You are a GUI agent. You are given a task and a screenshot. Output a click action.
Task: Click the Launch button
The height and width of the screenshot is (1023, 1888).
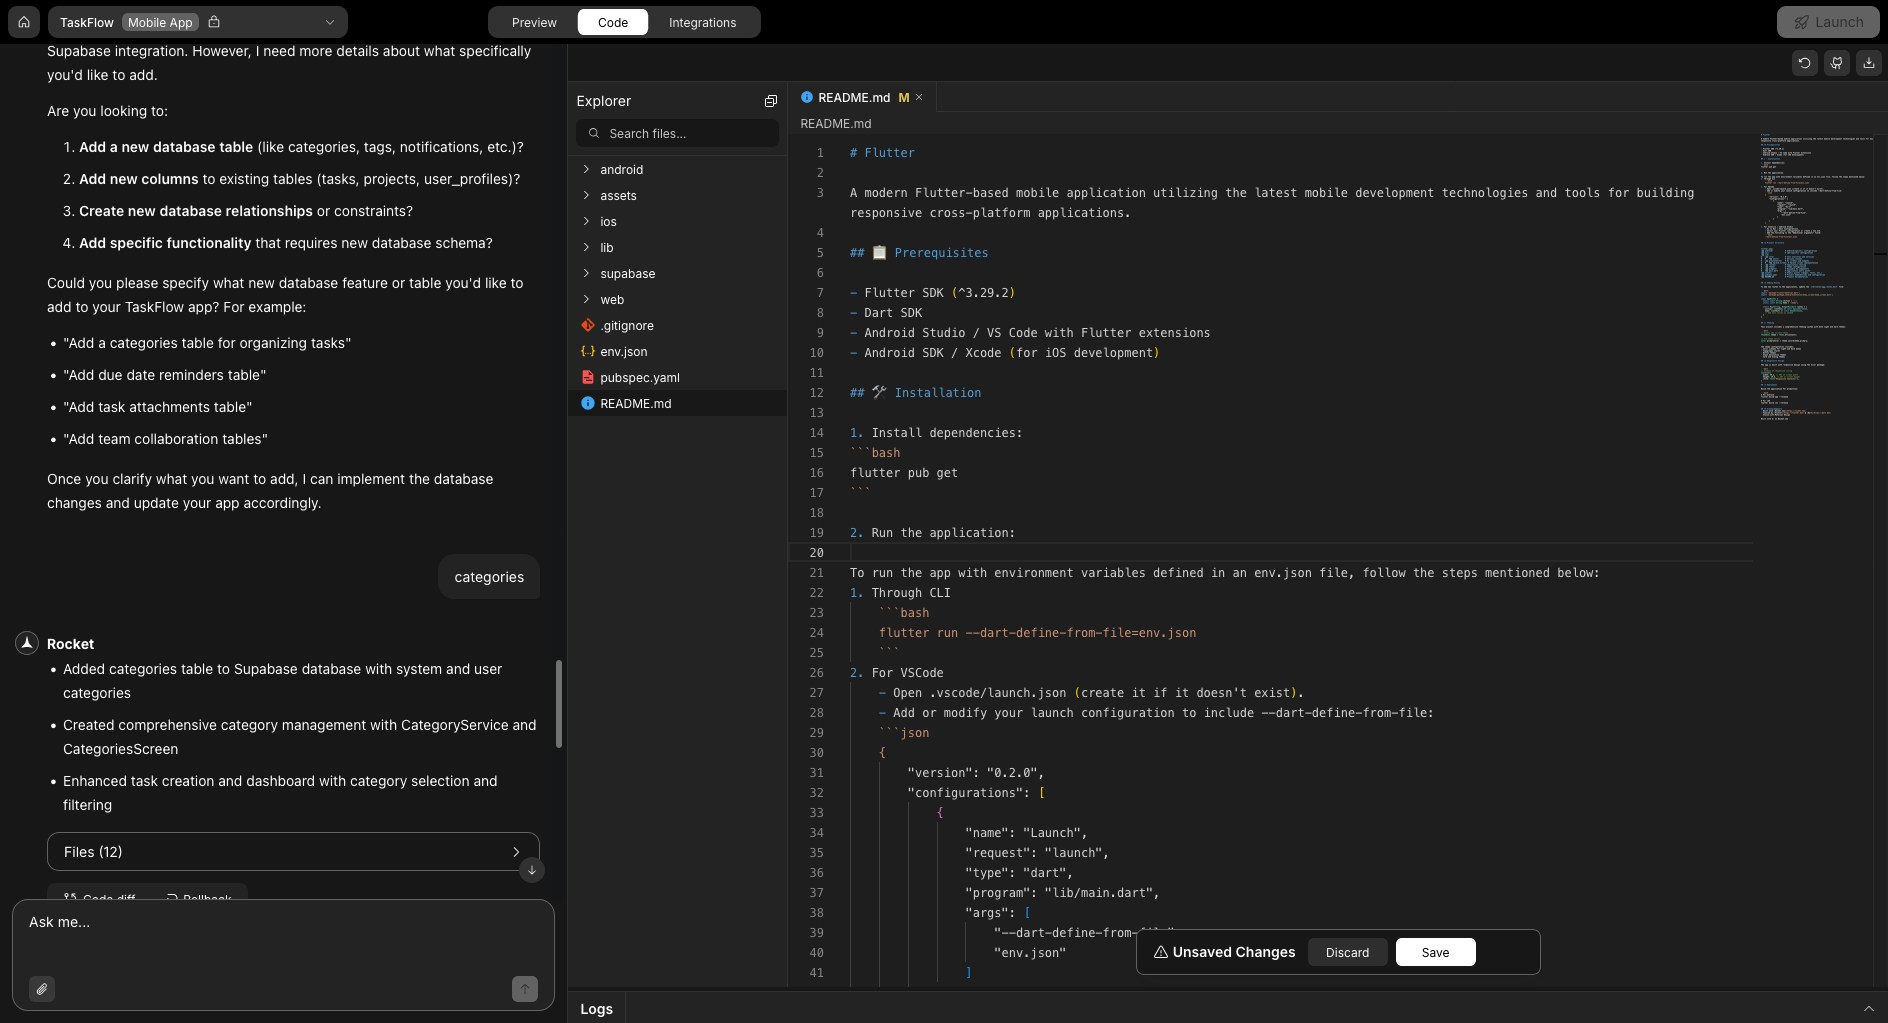coord(1829,21)
